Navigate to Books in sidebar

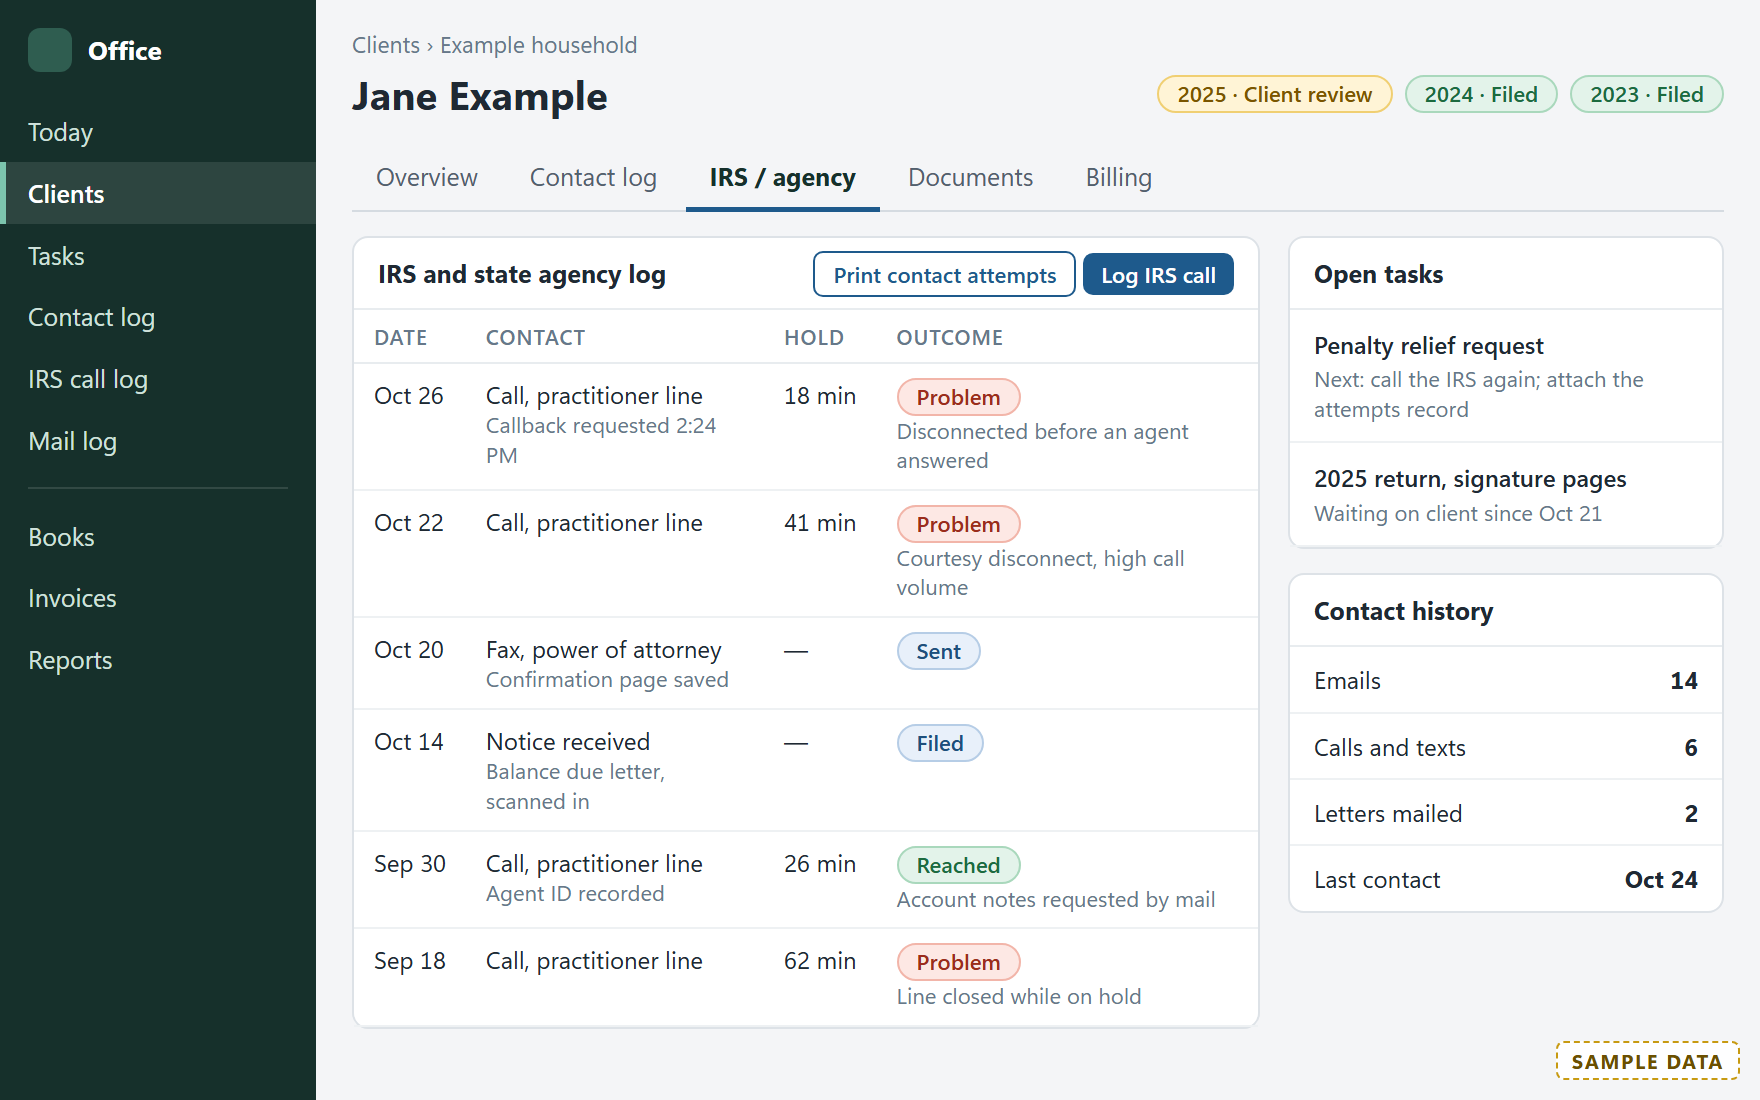click(158, 537)
